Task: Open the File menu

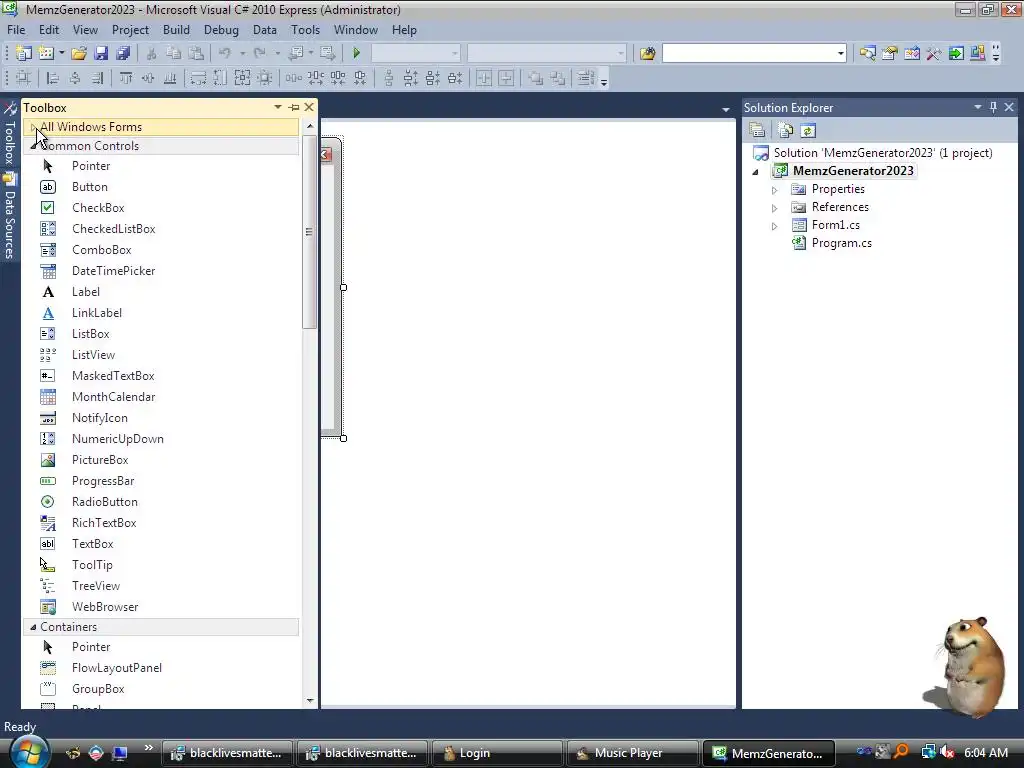Action: 16,30
